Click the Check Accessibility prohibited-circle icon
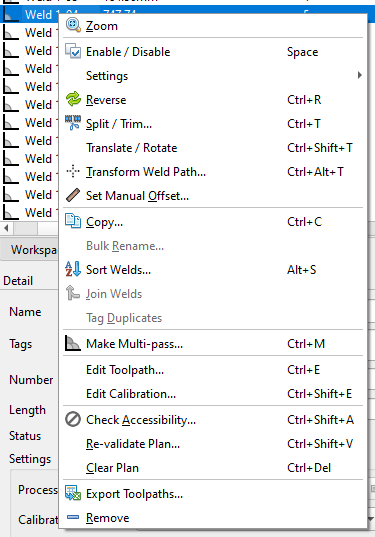The width and height of the screenshot is (375, 537). tap(73, 419)
